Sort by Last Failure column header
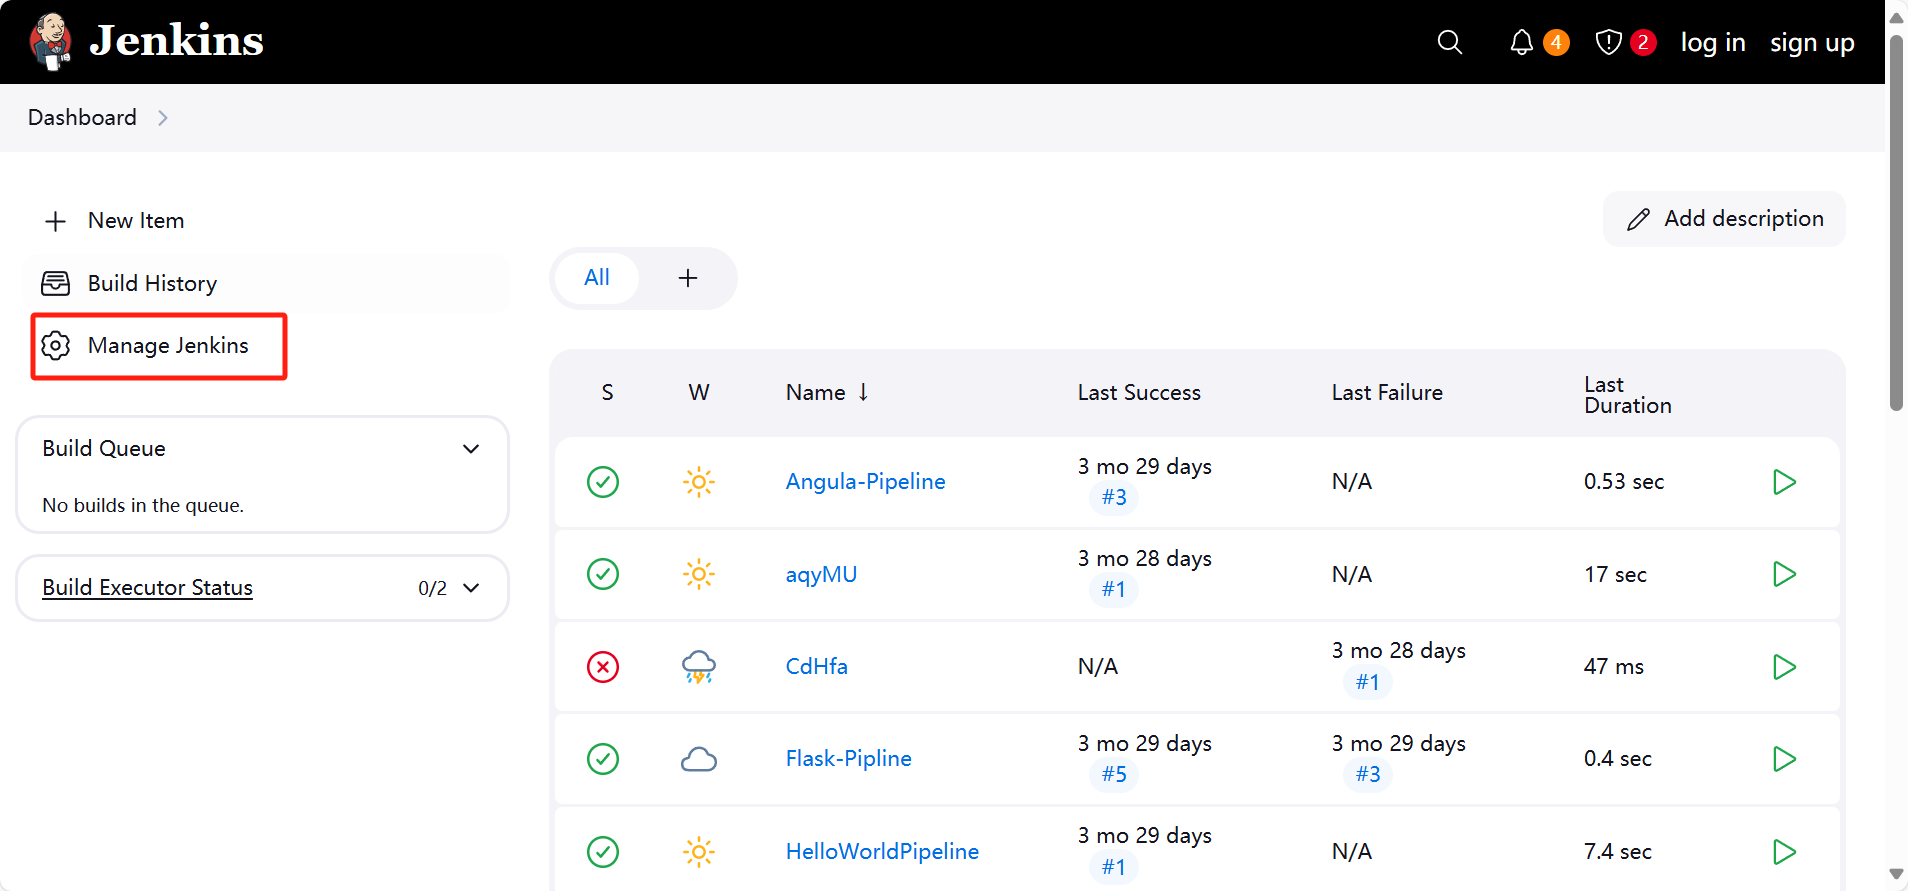 1387,393
